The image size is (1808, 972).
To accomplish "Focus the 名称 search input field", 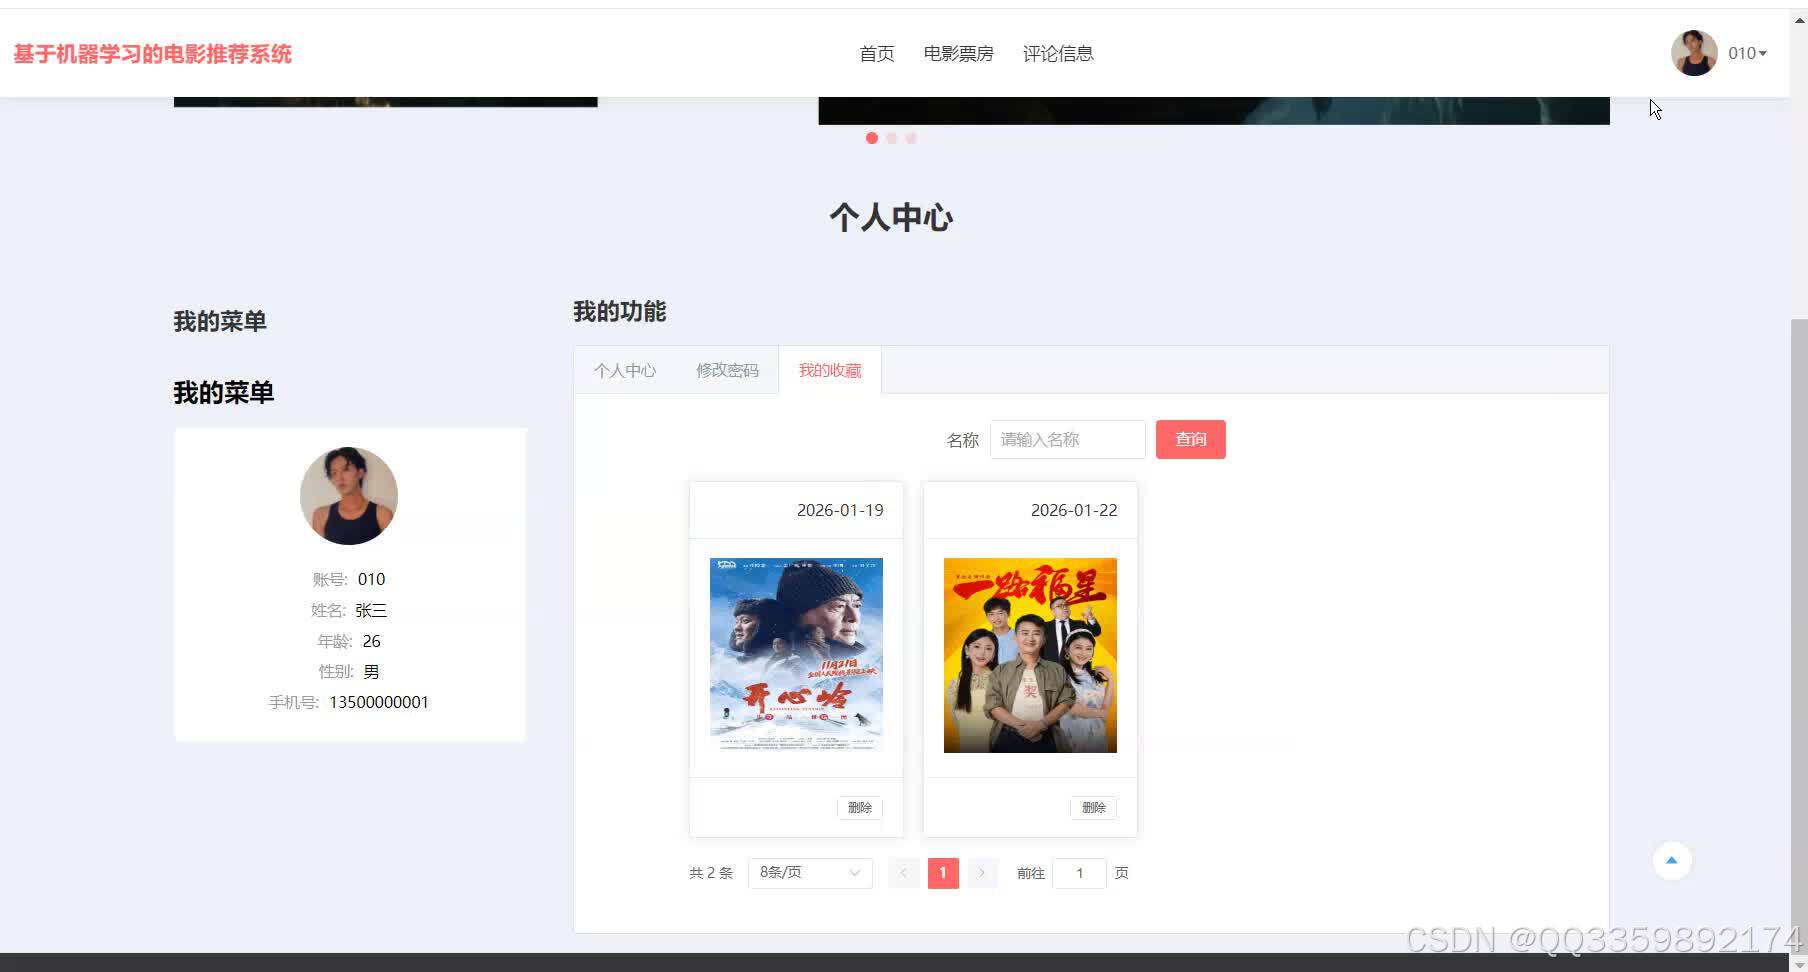I will tap(1067, 439).
